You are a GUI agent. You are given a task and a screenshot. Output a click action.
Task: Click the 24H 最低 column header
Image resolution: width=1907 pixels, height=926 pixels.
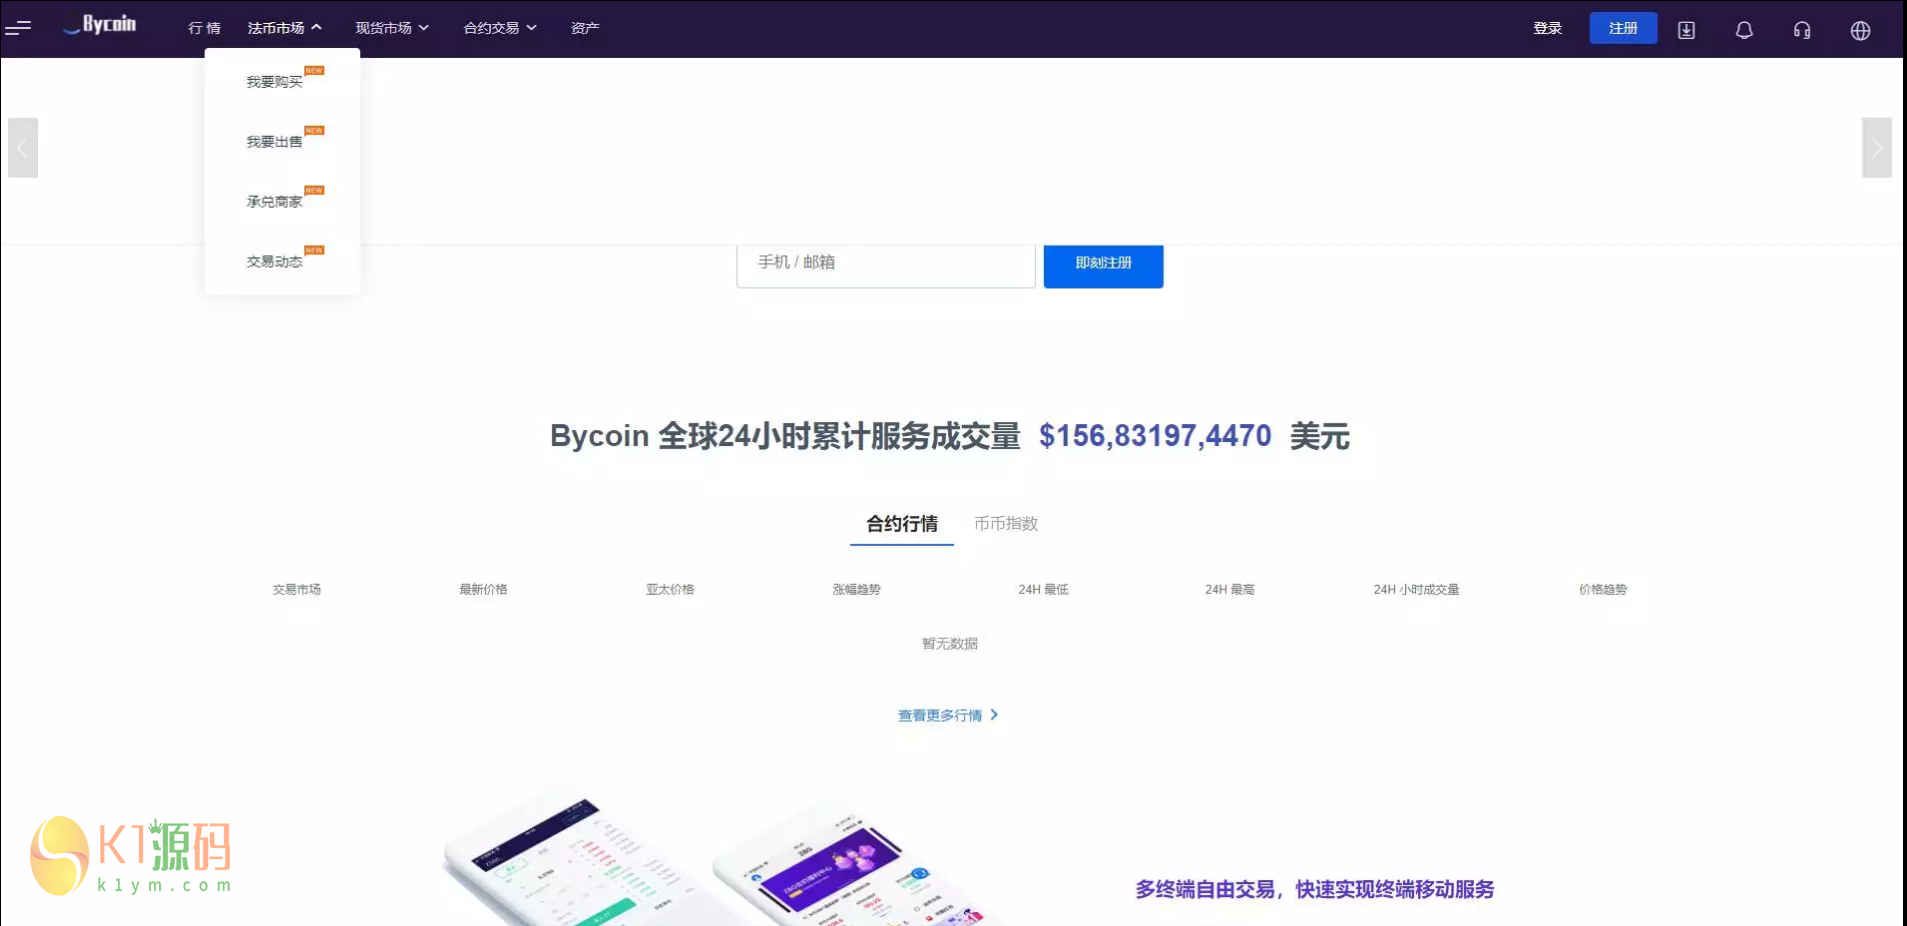click(x=1043, y=590)
